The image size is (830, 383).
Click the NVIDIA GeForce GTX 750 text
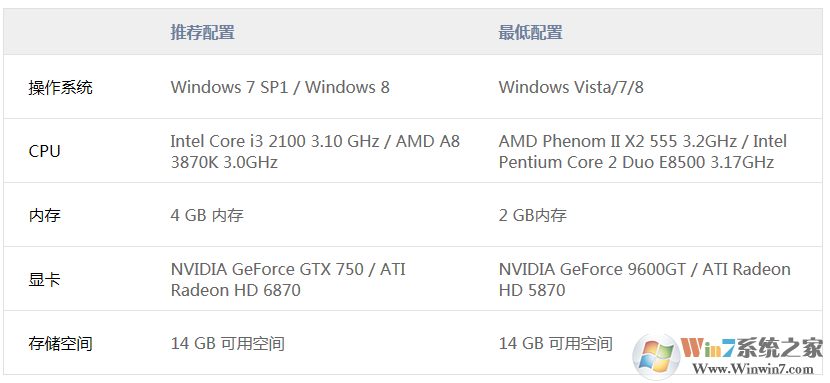tap(267, 269)
